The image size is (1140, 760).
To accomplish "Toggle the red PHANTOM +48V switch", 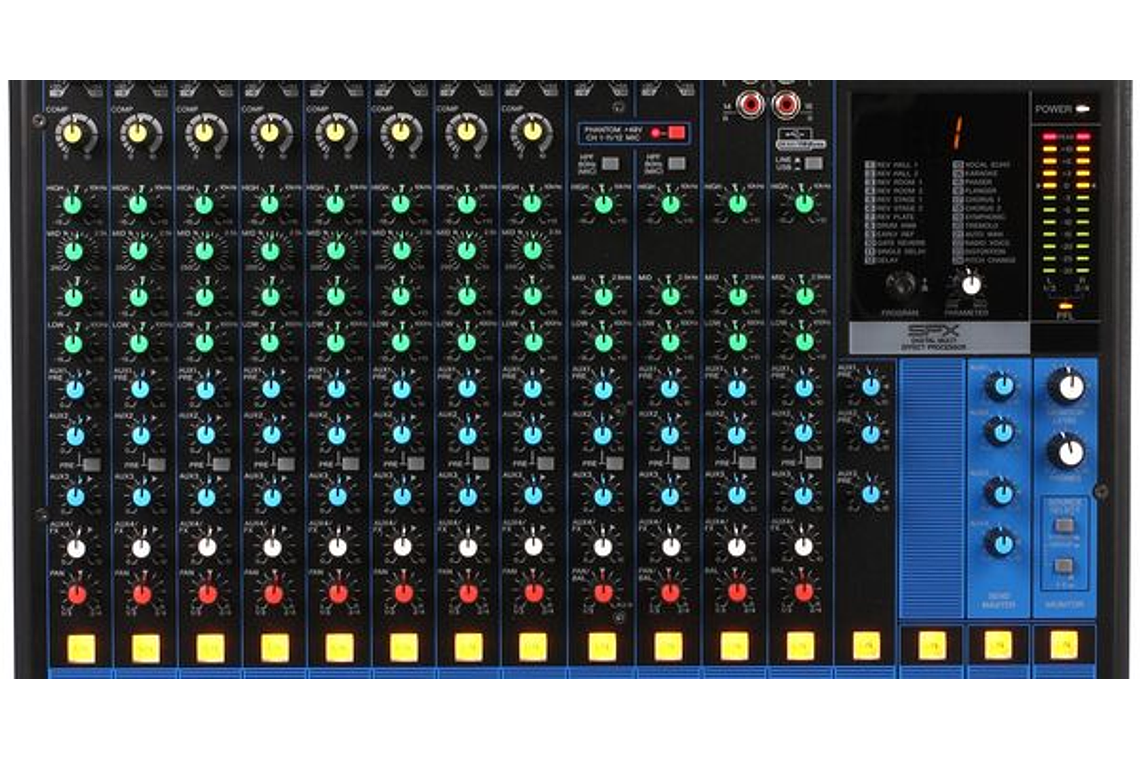I will tap(676, 133).
